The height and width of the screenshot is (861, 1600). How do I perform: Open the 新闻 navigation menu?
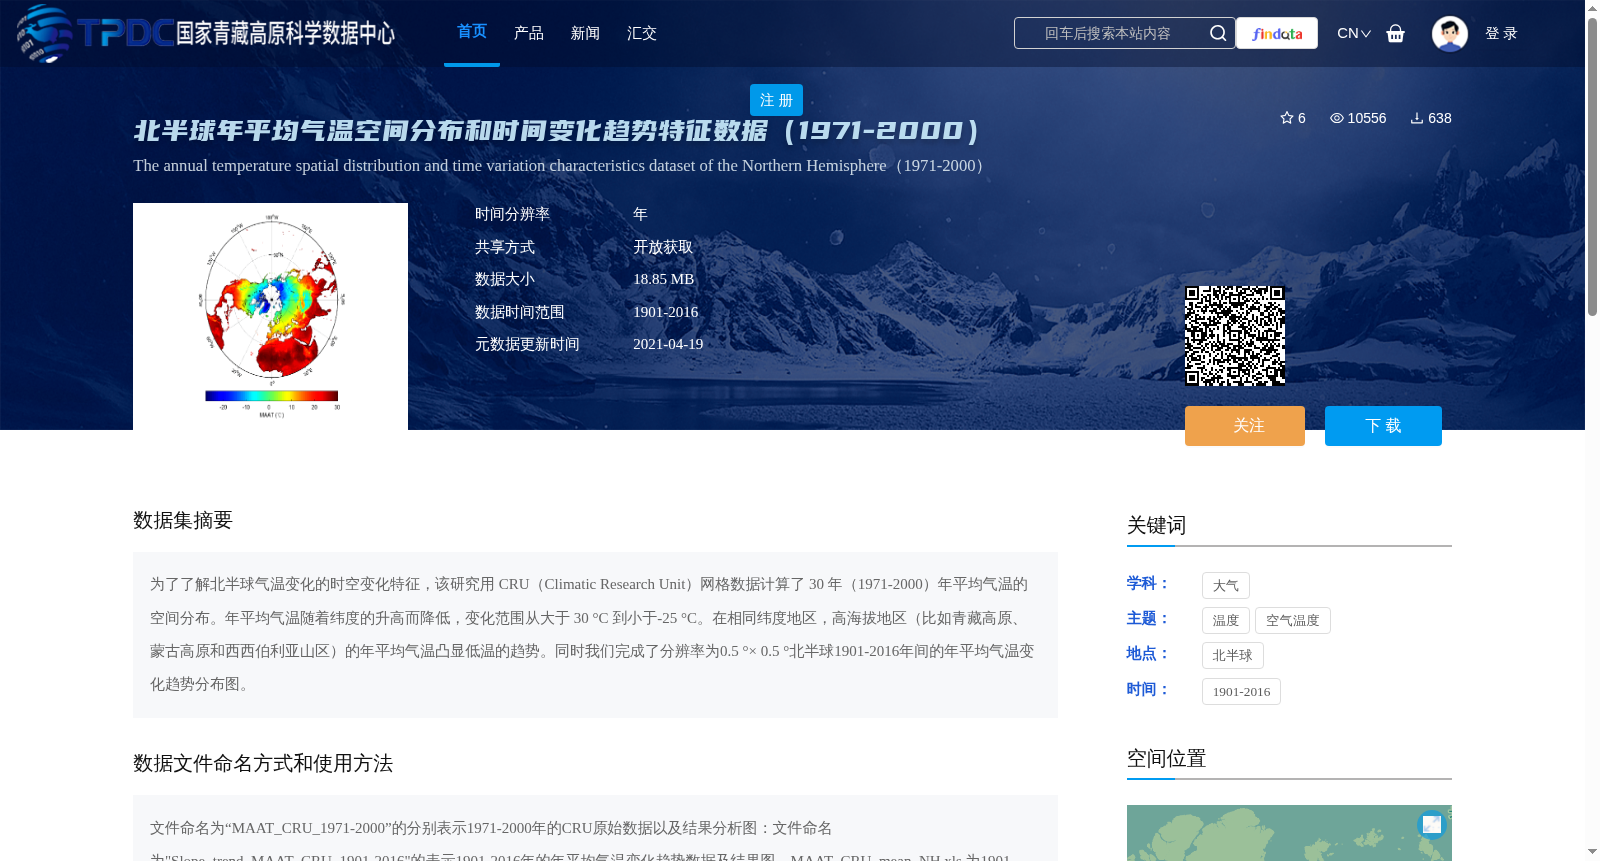[x=585, y=33]
